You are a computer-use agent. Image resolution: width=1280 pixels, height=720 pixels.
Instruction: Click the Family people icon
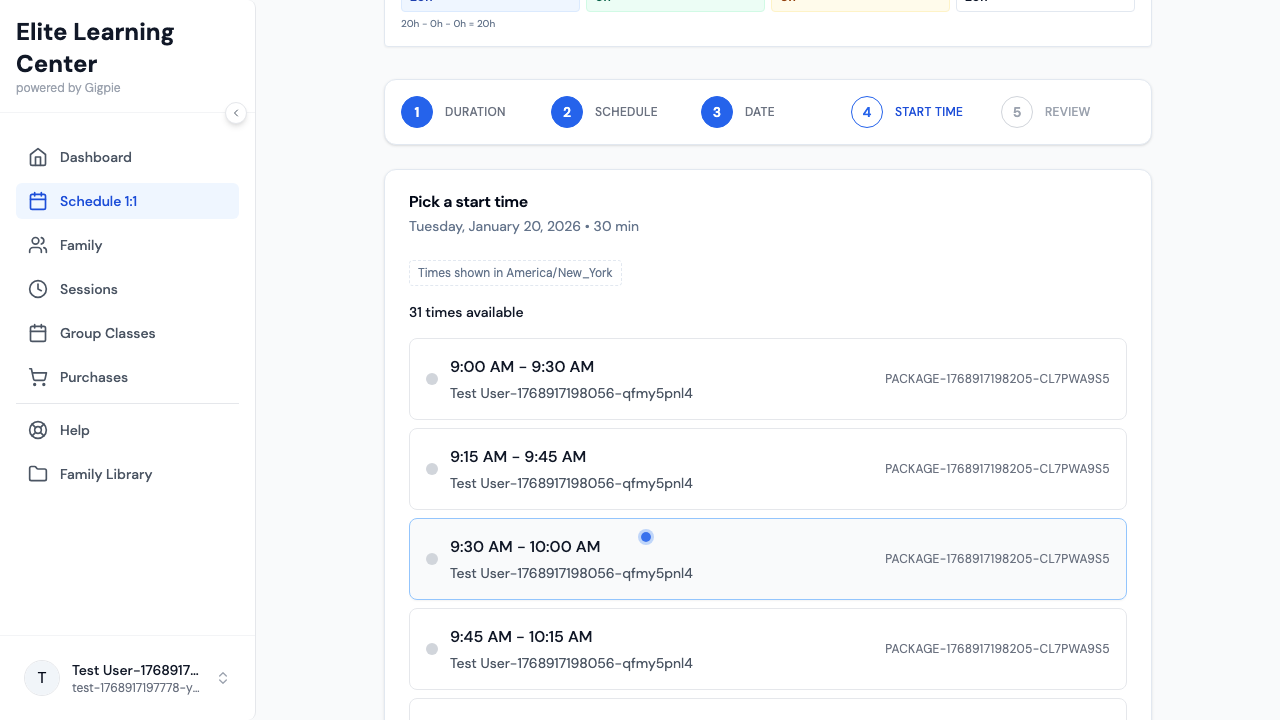click(38, 245)
